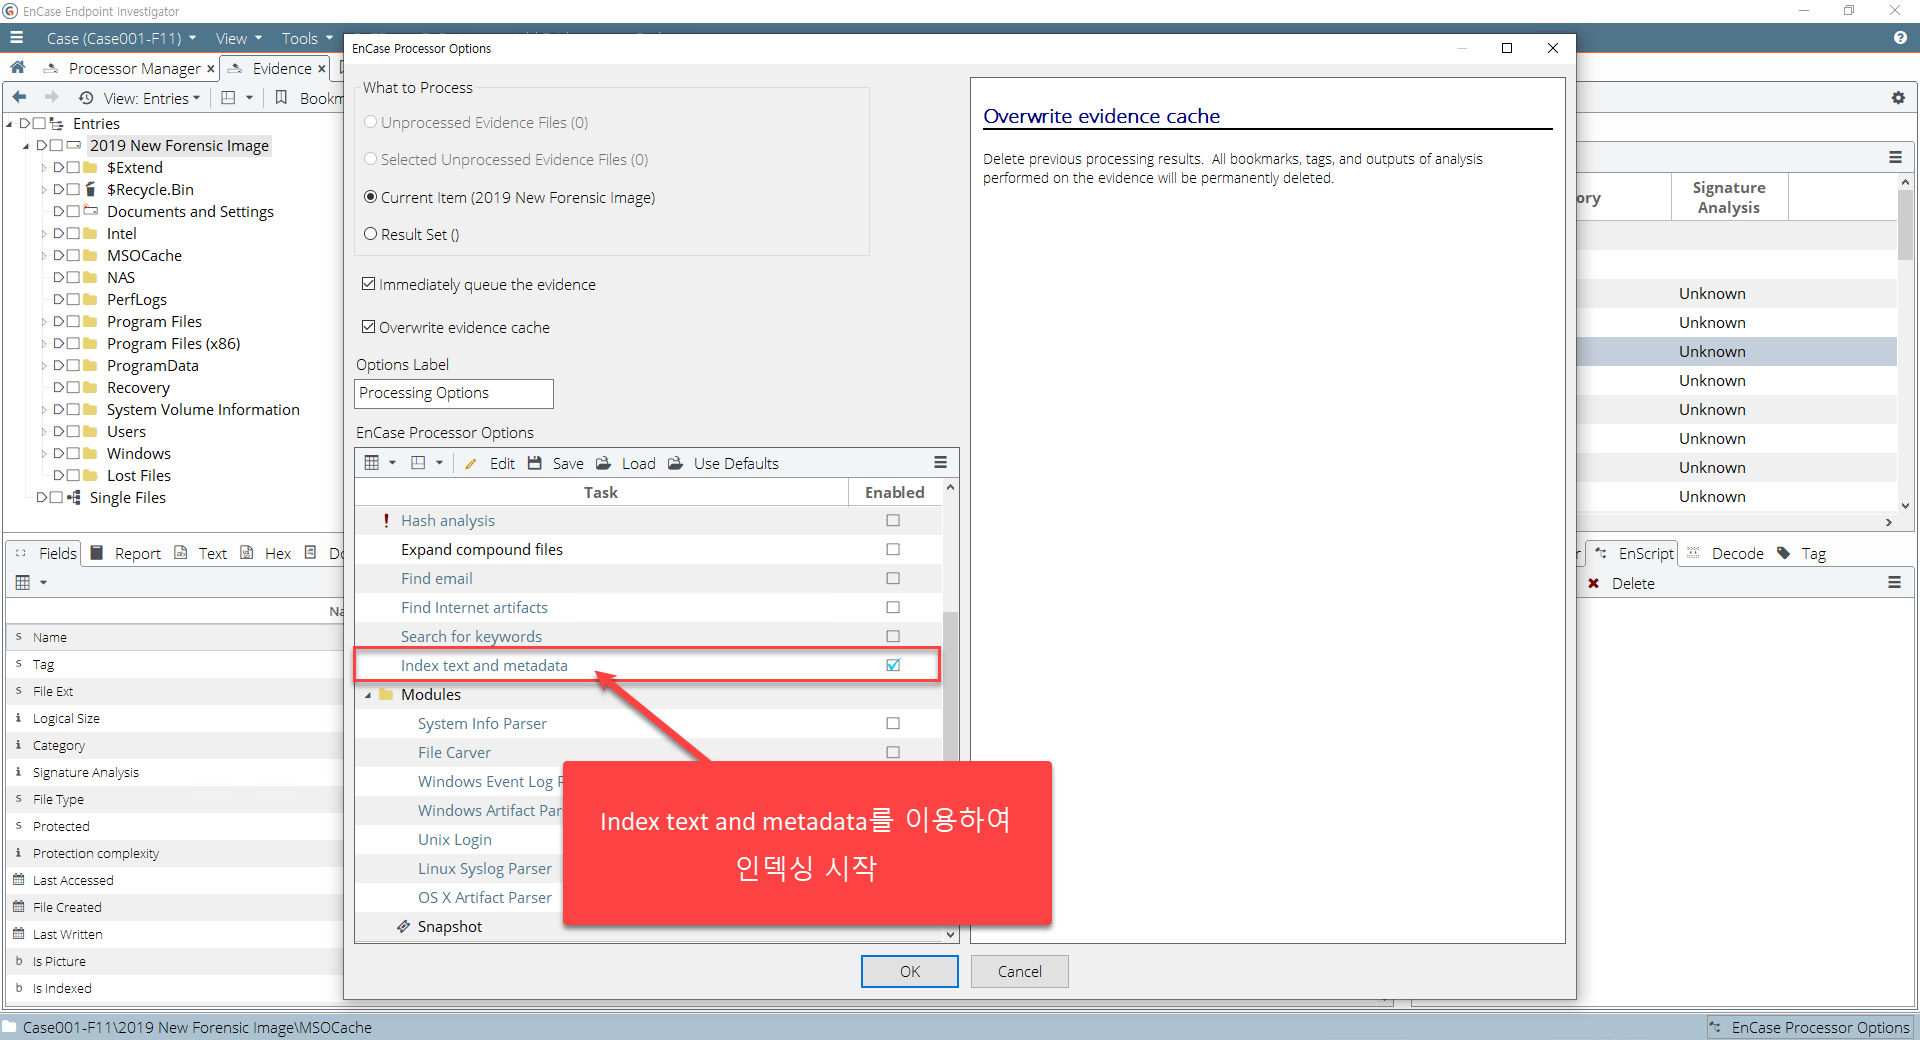
Task: Collapse 2019 New Forensic Image node
Action: (x=26, y=146)
